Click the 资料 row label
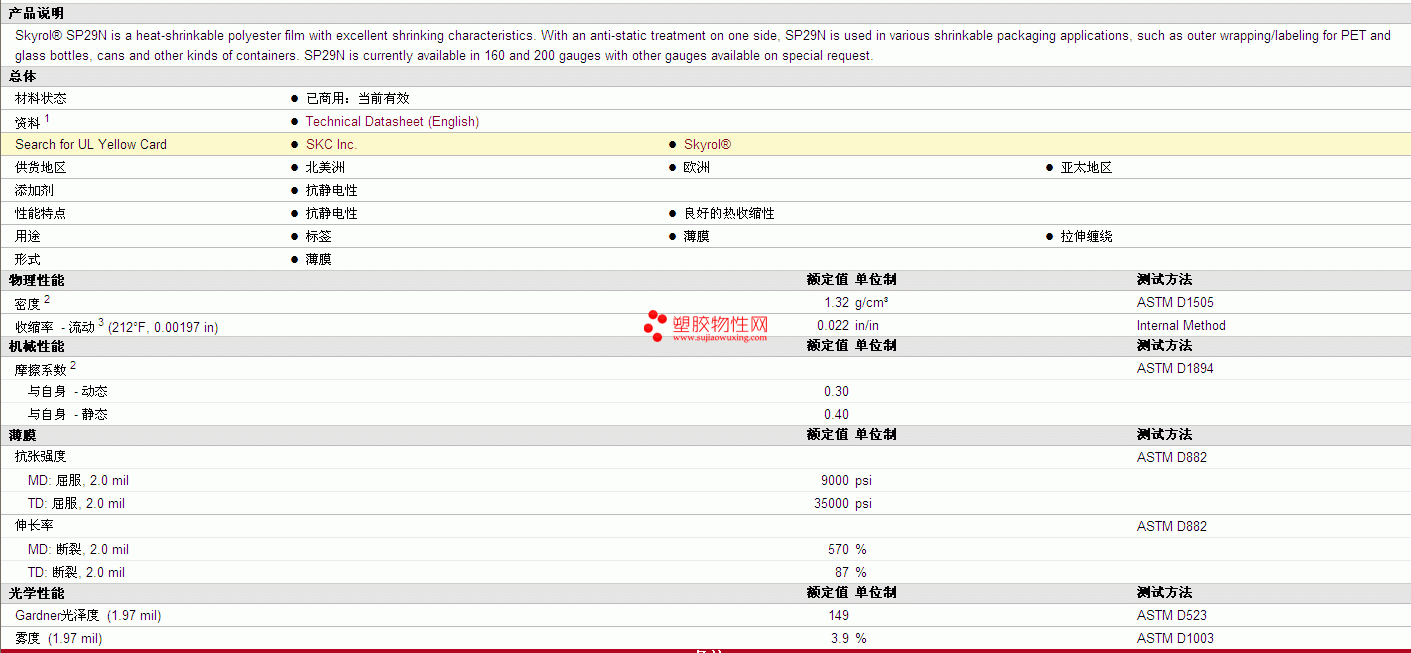 coord(28,122)
